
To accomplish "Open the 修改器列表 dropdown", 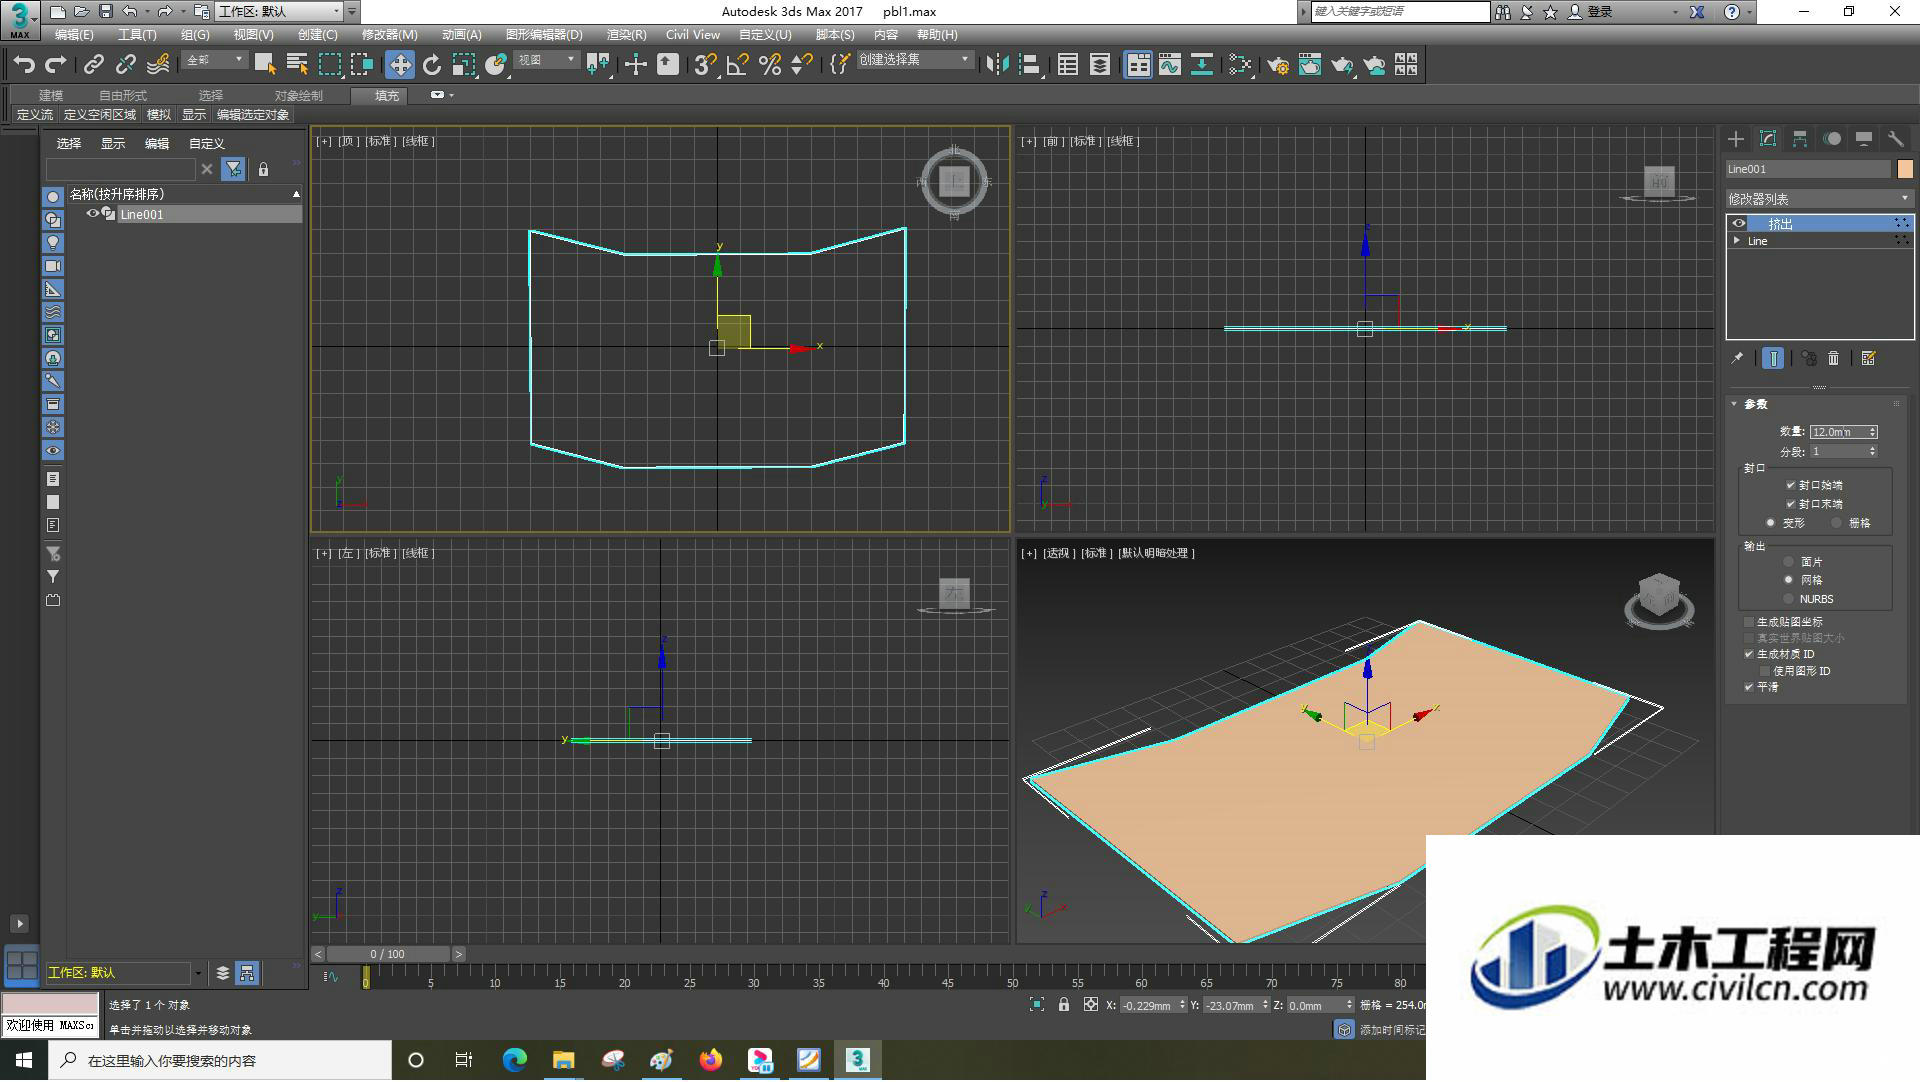I will [1819, 199].
